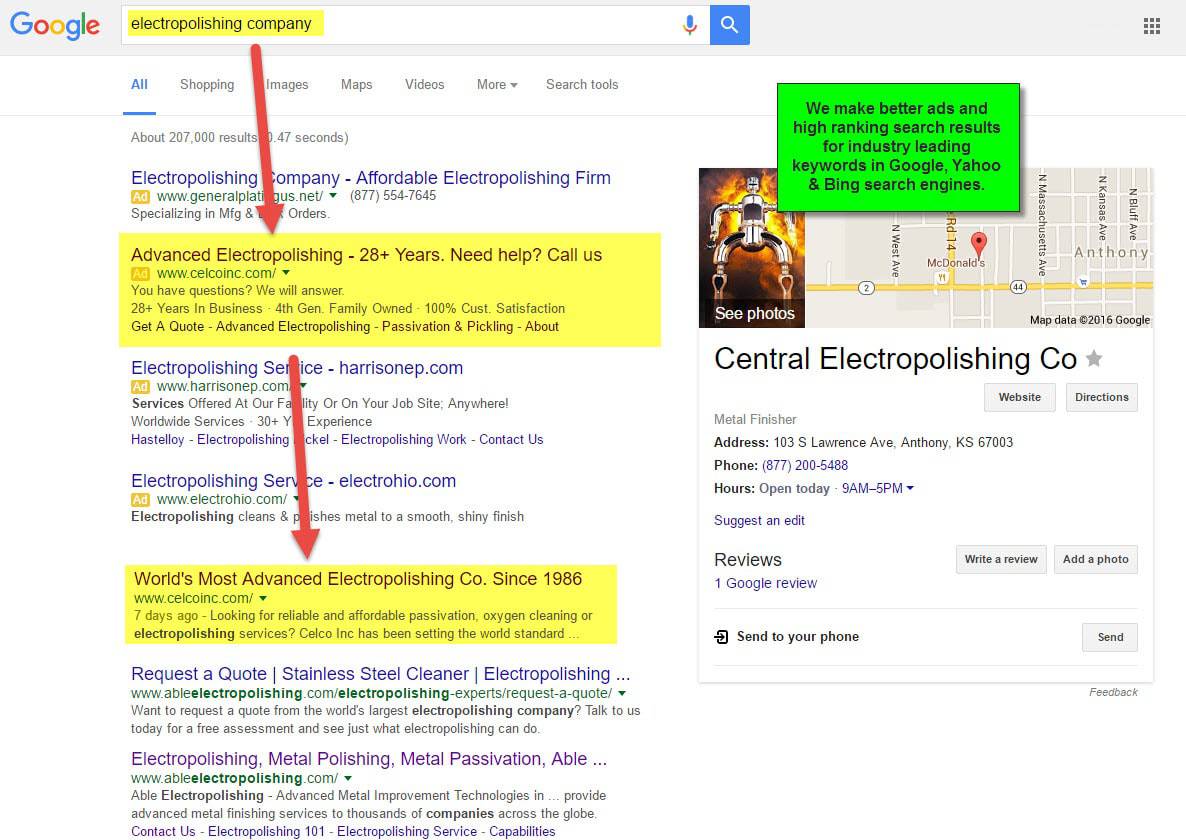1186x840 pixels.
Task: Click the Google logo
Action: [x=55, y=26]
